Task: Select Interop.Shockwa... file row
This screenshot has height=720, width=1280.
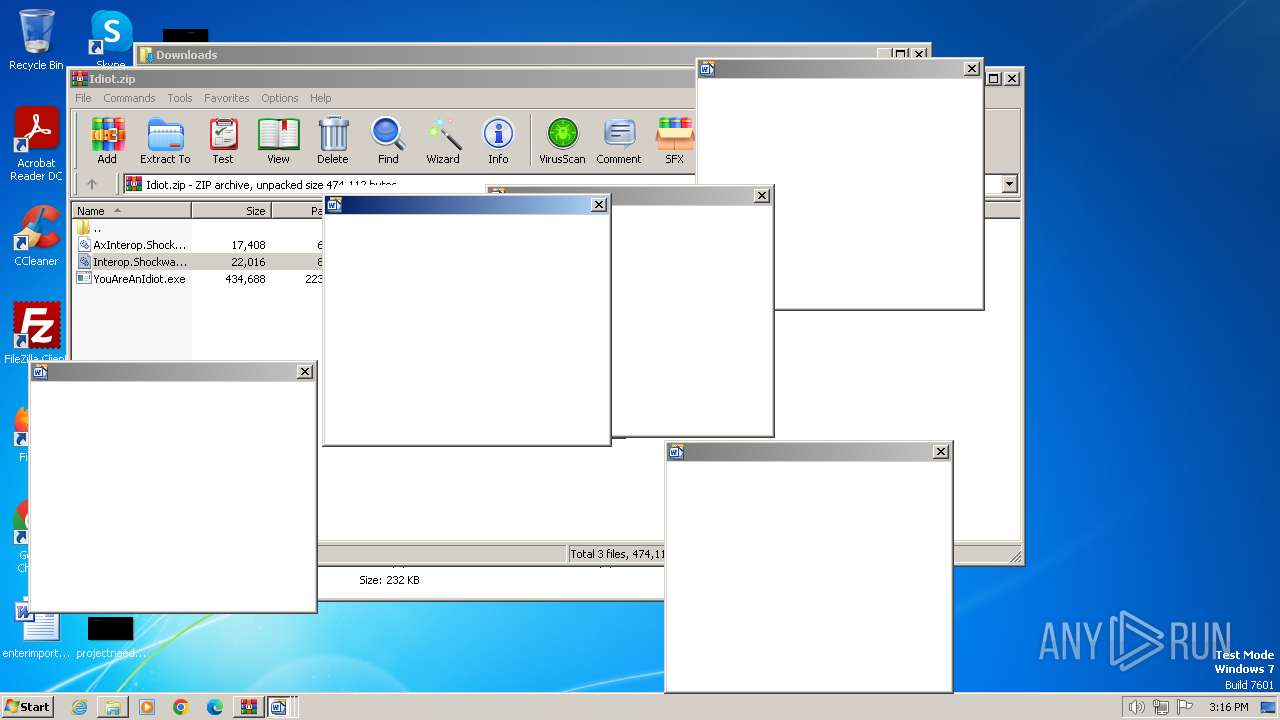Action: [x=139, y=262]
